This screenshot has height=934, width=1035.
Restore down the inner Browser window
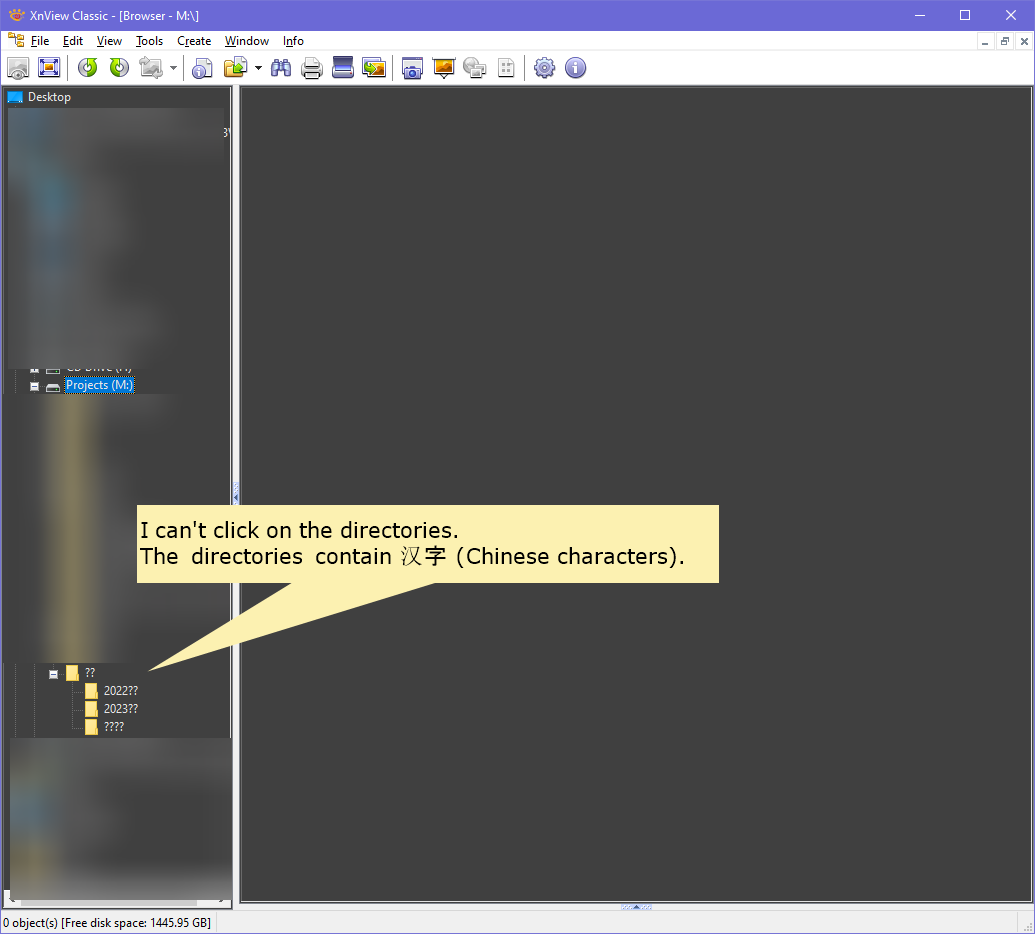(1005, 42)
